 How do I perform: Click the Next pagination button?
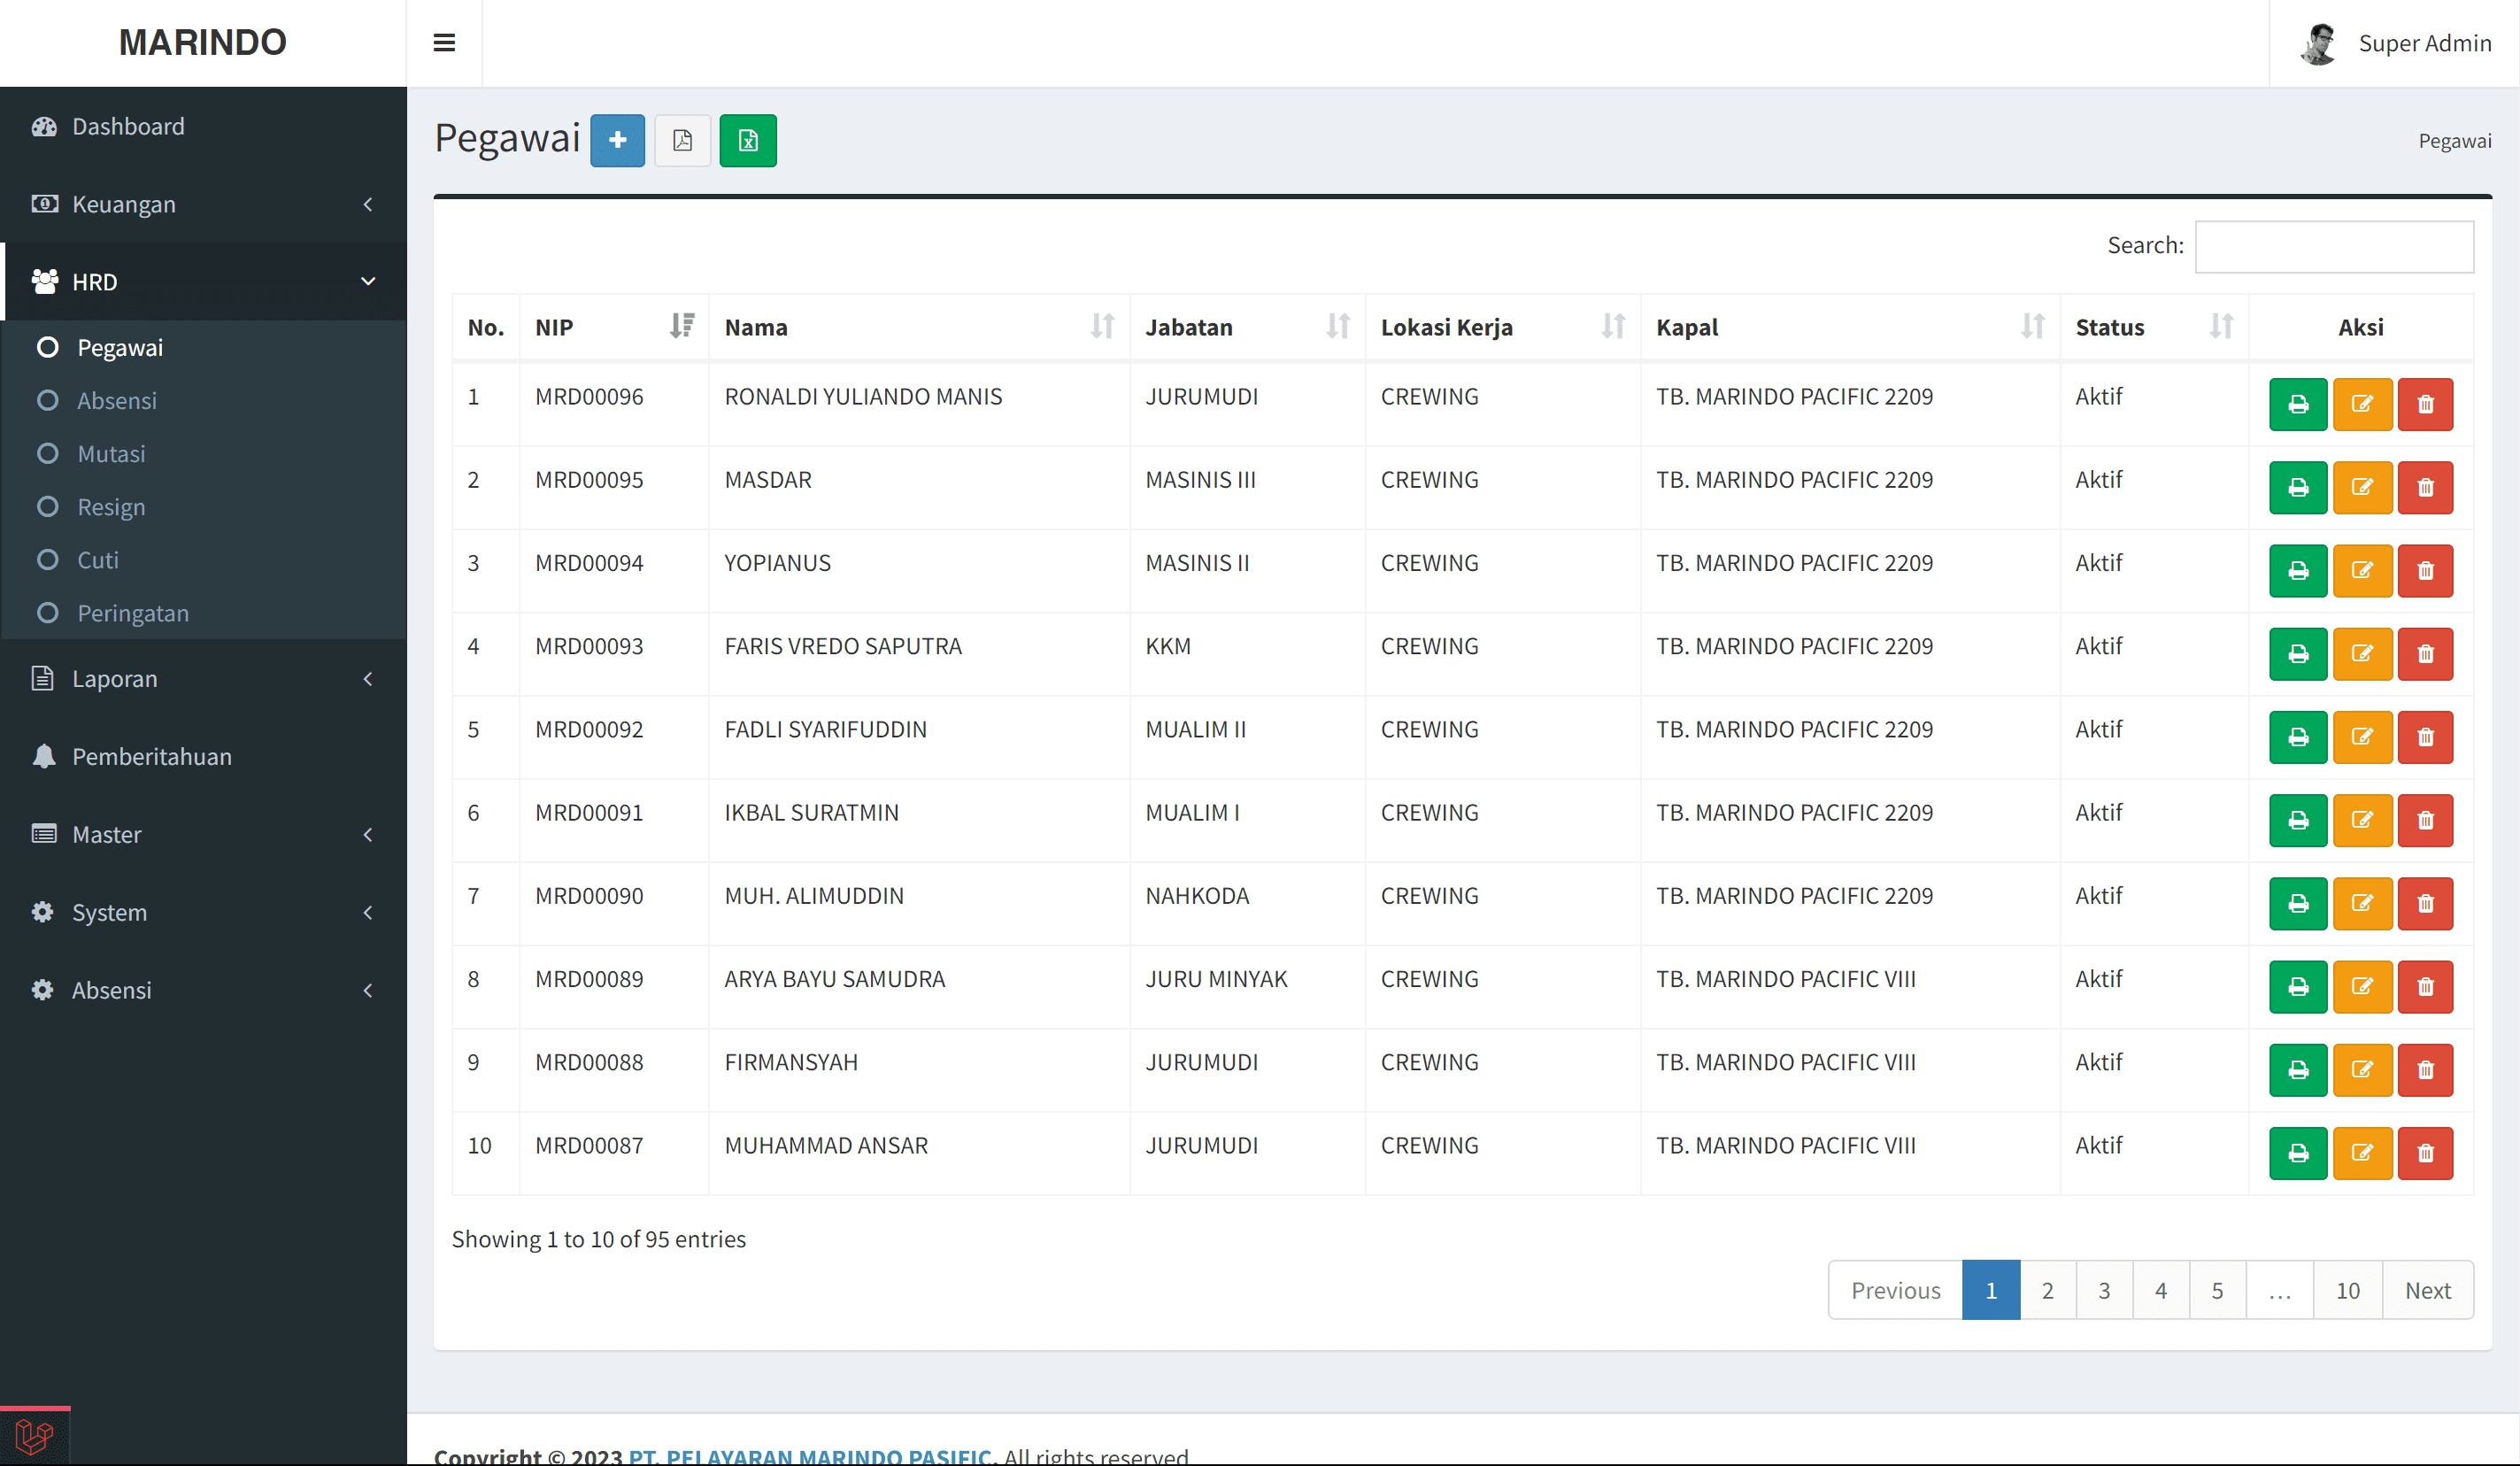[x=2427, y=1290]
